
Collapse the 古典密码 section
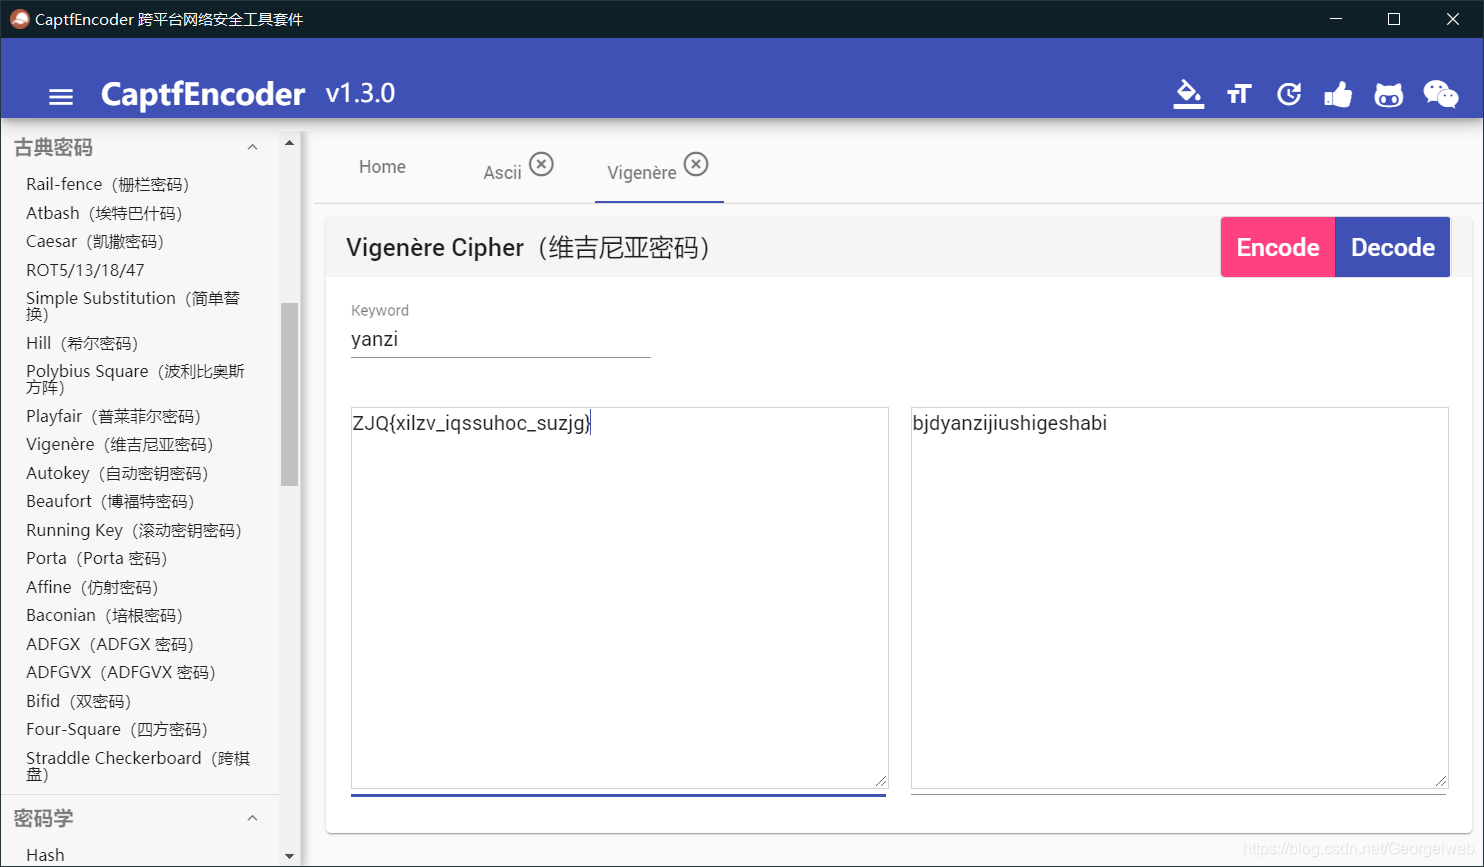coord(252,147)
